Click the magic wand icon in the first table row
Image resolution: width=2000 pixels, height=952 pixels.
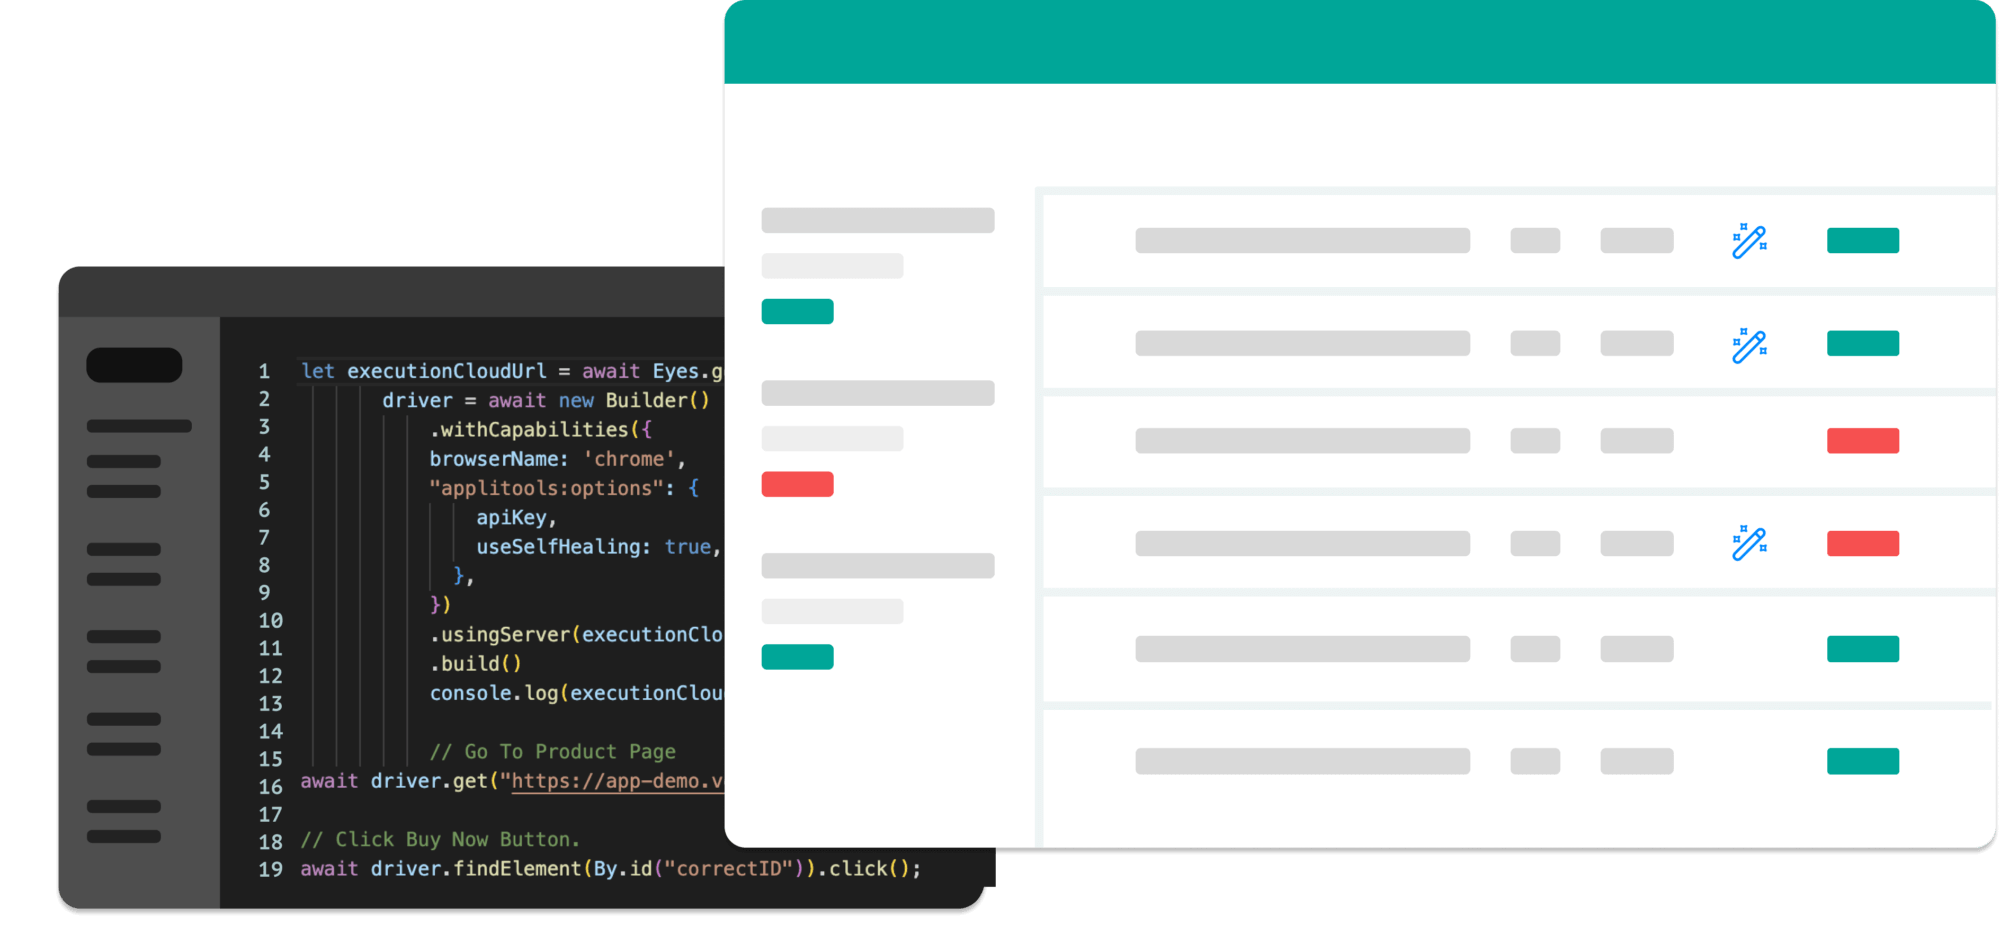tap(1749, 241)
